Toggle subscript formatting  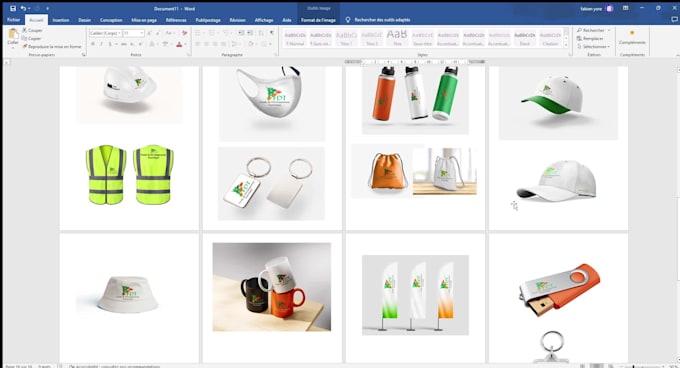click(x=132, y=44)
